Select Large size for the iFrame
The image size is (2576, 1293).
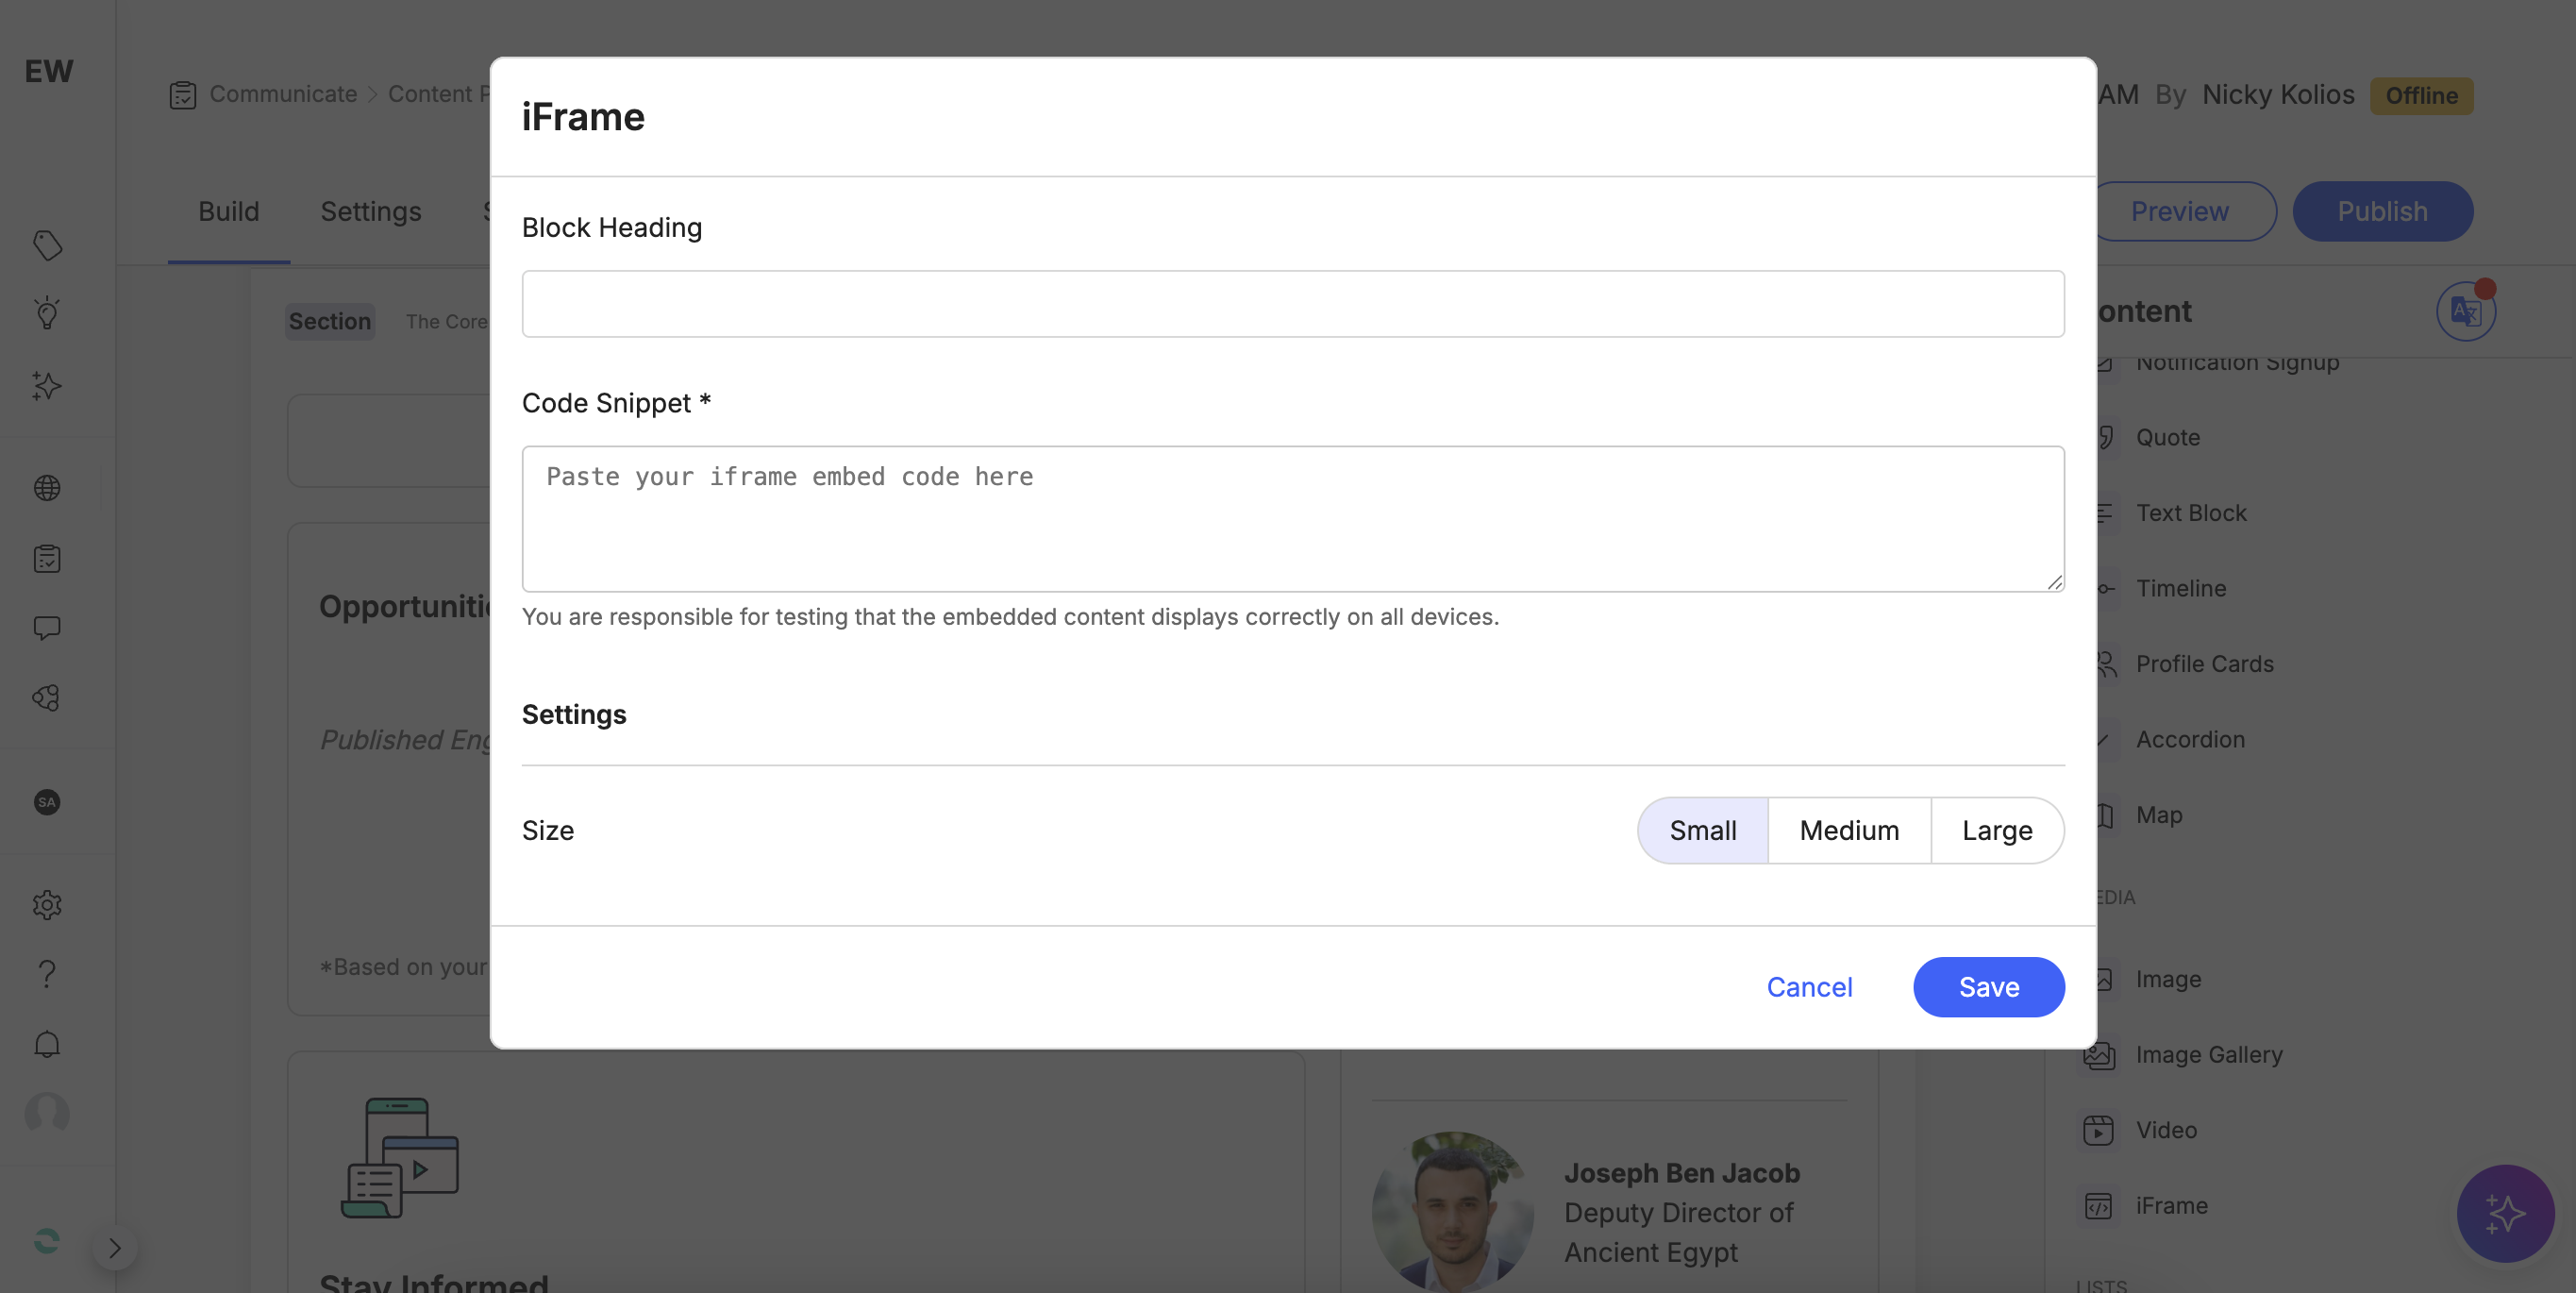pyautogui.click(x=1996, y=830)
